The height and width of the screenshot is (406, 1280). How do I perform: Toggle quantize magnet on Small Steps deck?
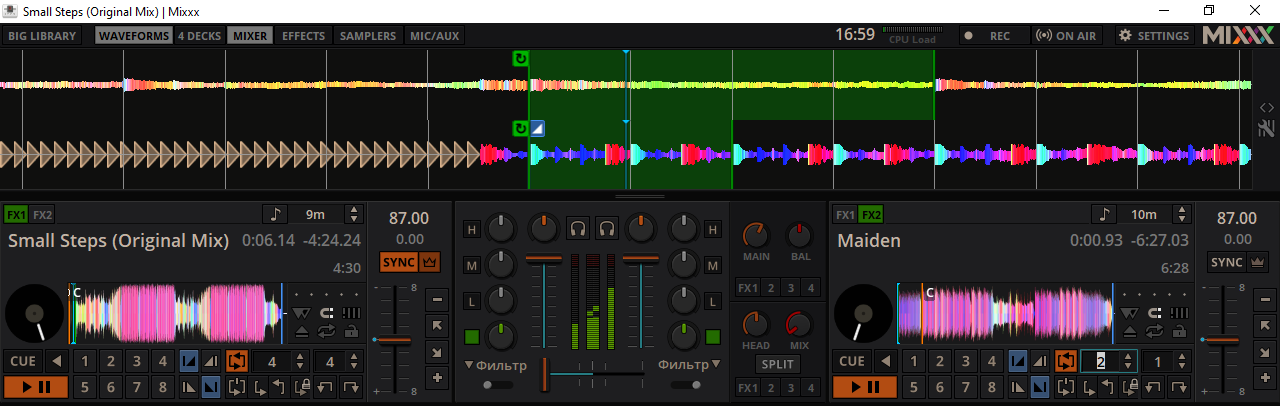326,313
